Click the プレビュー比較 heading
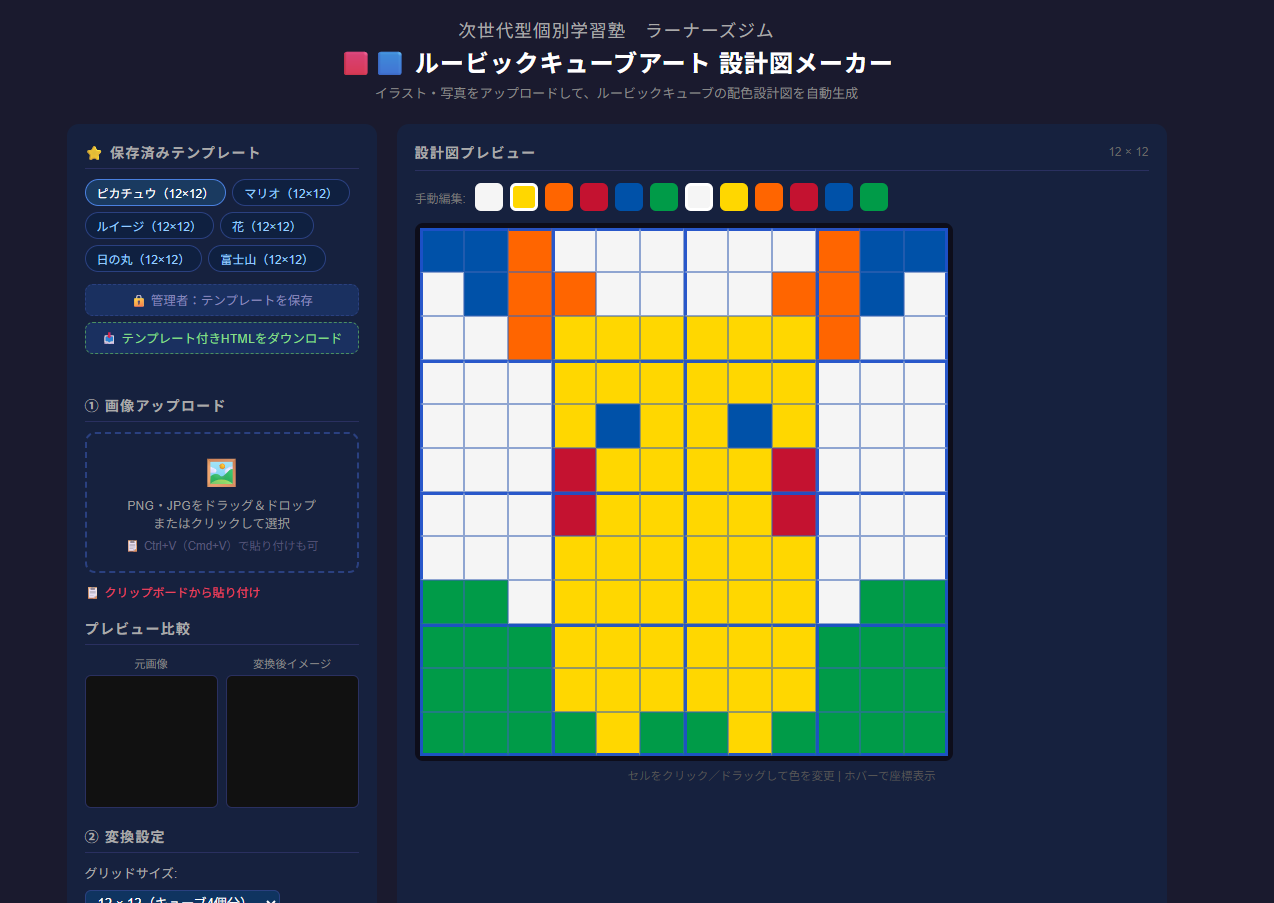The height and width of the screenshot is (903, 1274). [138, 628]
